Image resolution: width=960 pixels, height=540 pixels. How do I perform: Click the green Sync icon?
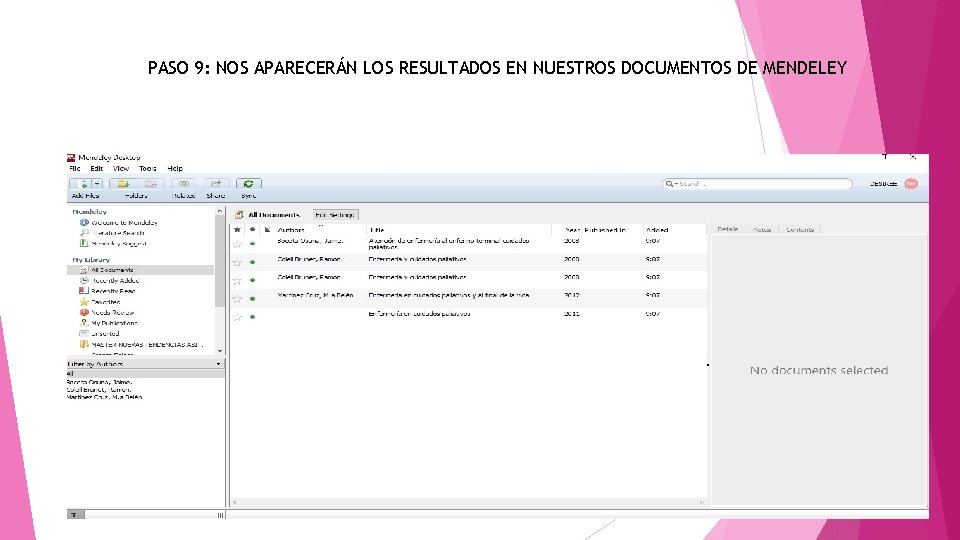(x=249, y=184)
